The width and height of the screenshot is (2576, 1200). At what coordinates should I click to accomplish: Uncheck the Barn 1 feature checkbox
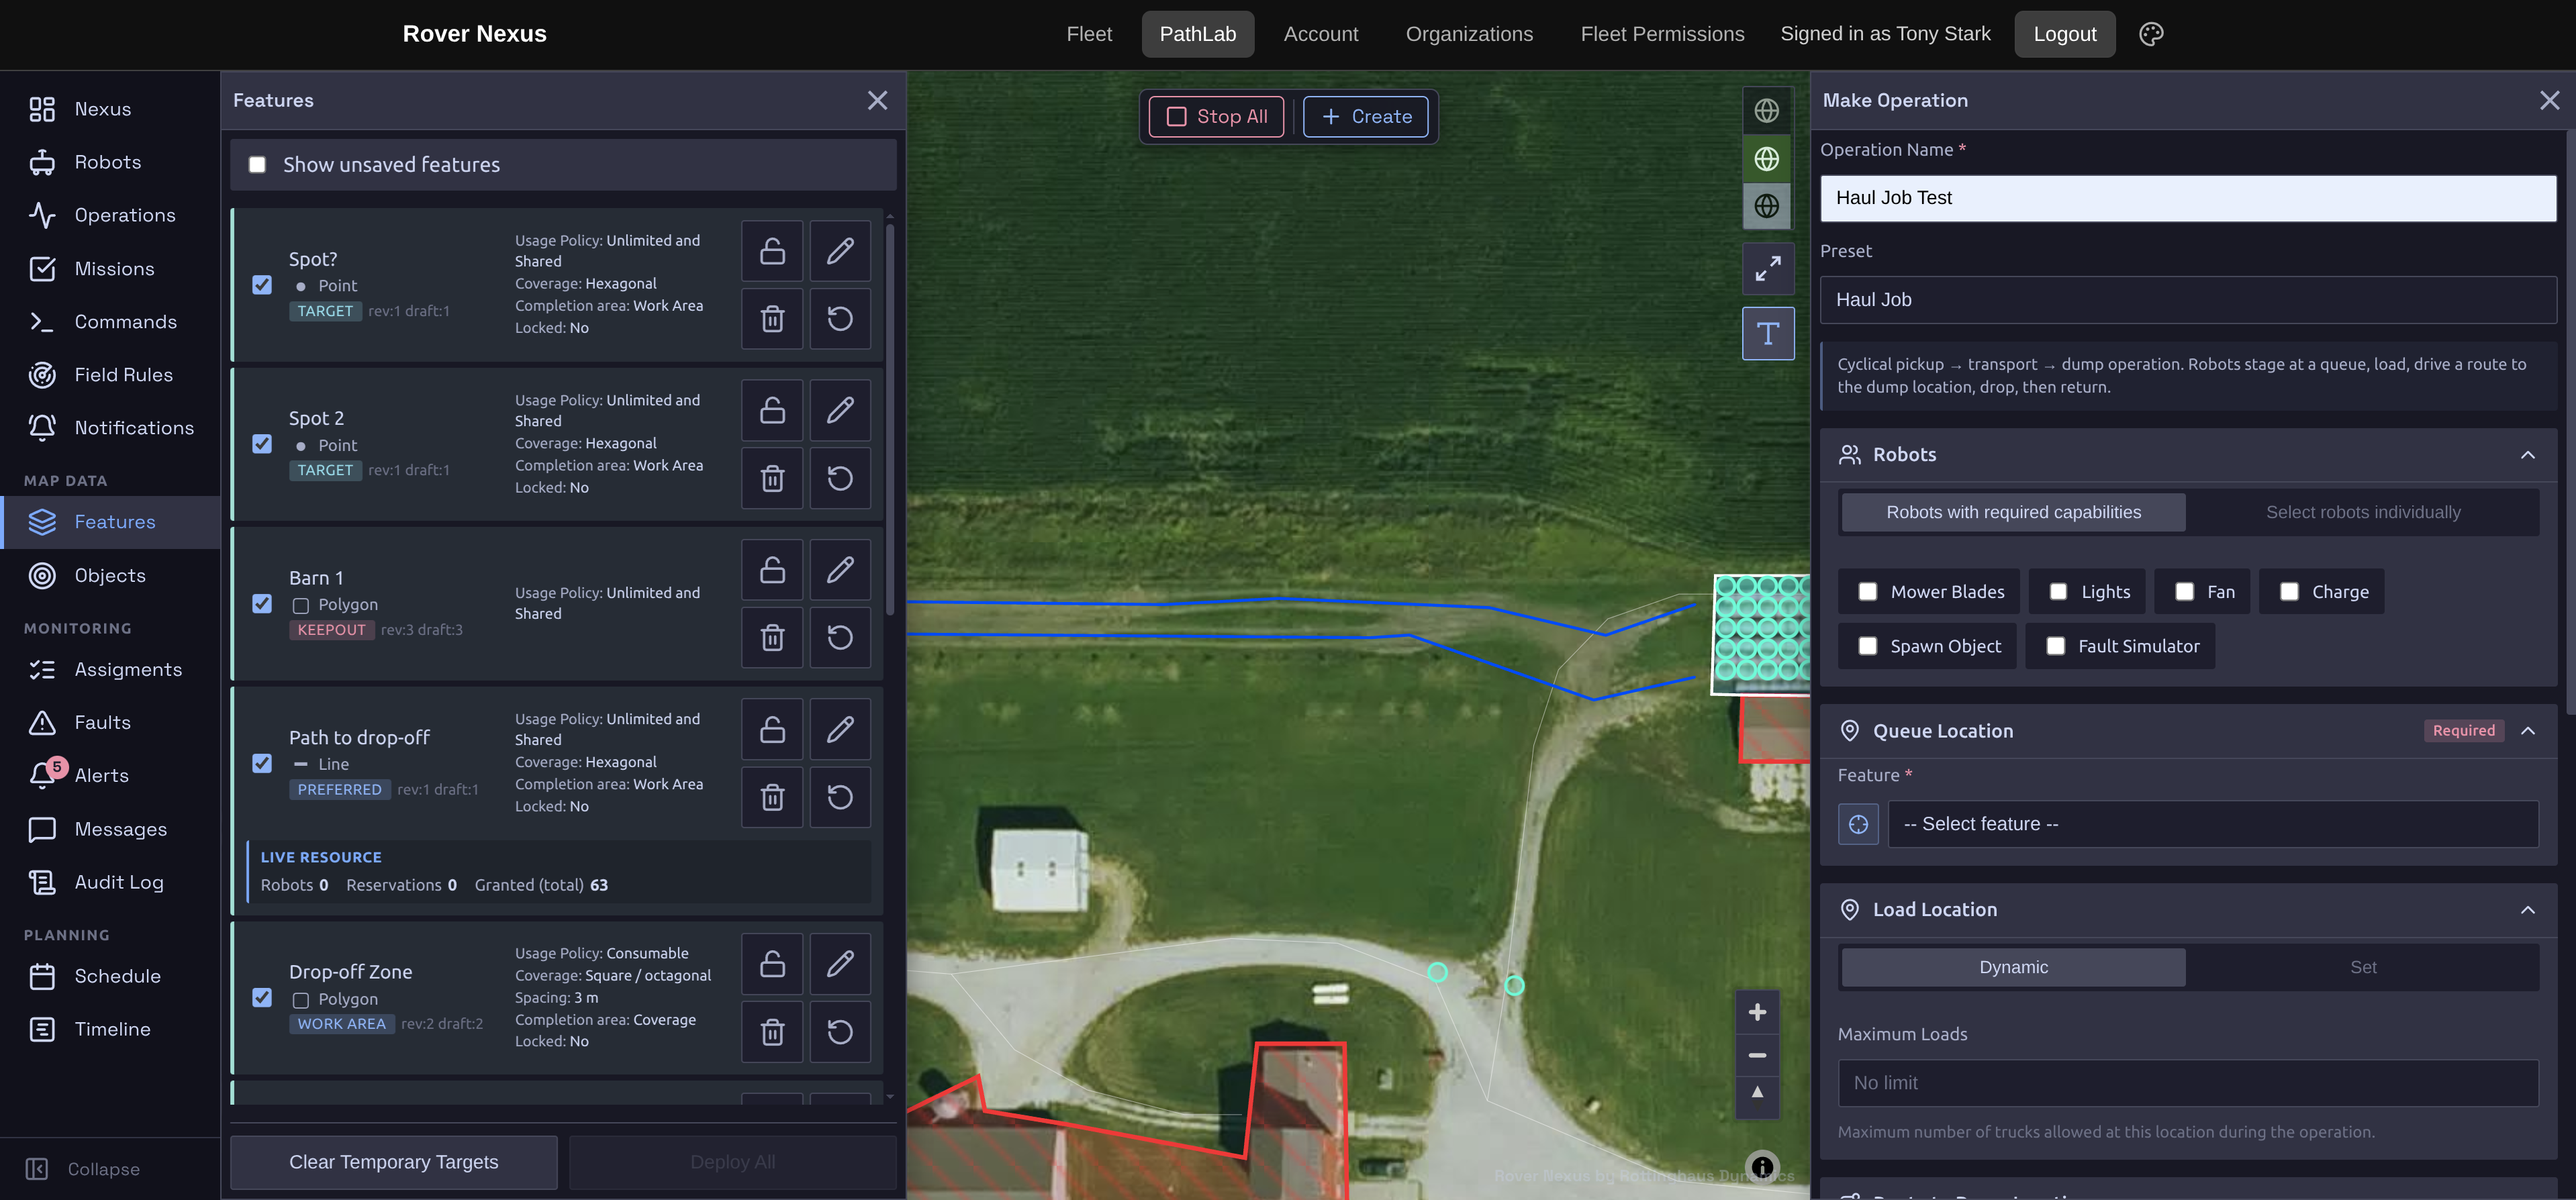coord(262,604)
